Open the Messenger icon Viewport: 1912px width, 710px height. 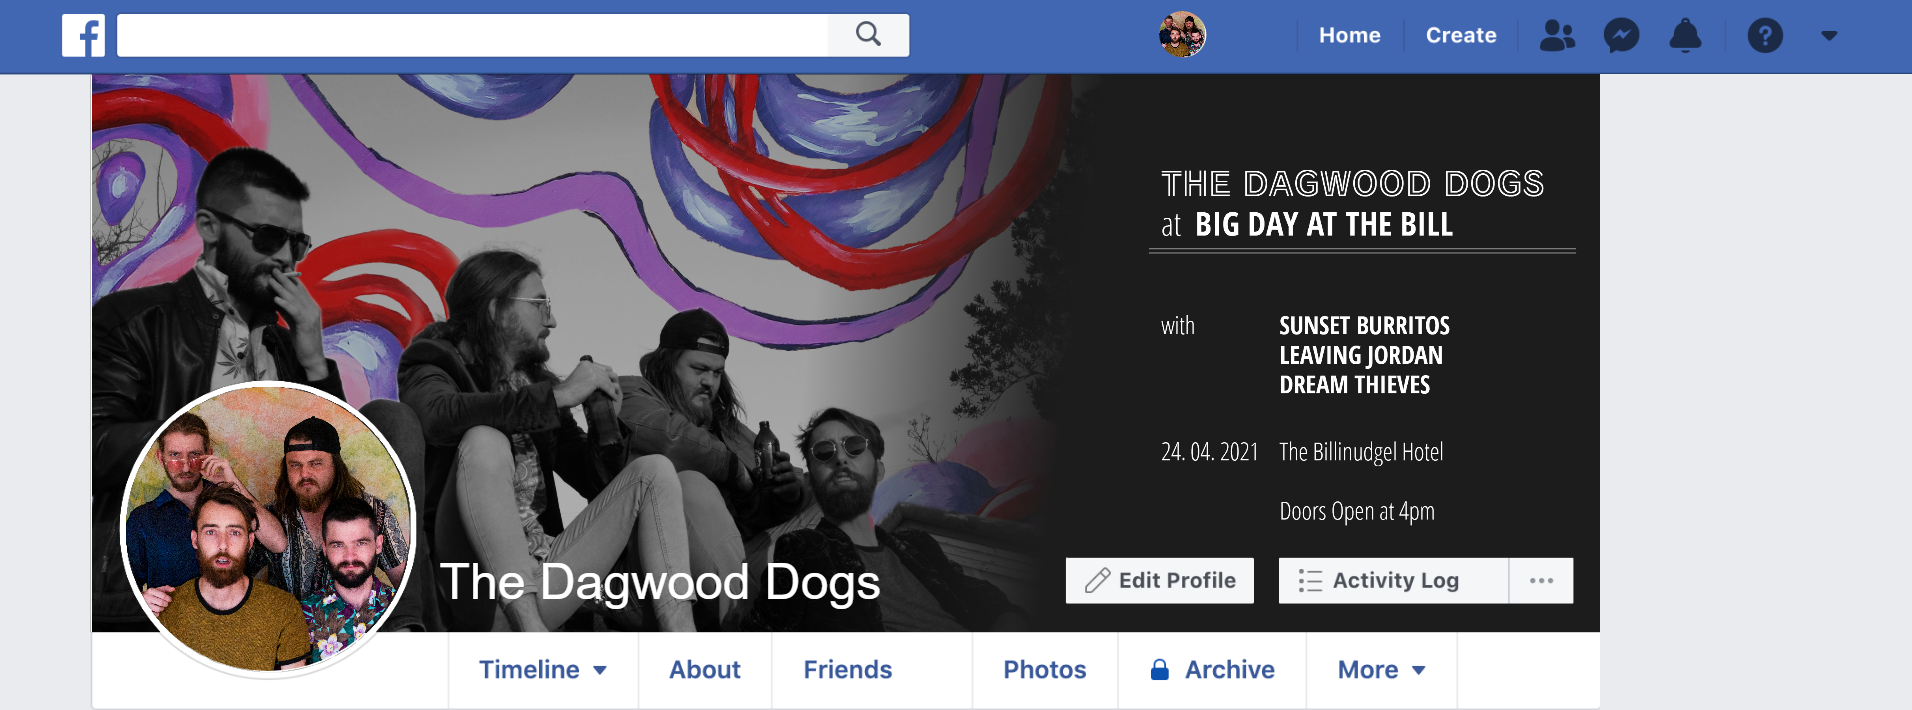[1621, 36]
